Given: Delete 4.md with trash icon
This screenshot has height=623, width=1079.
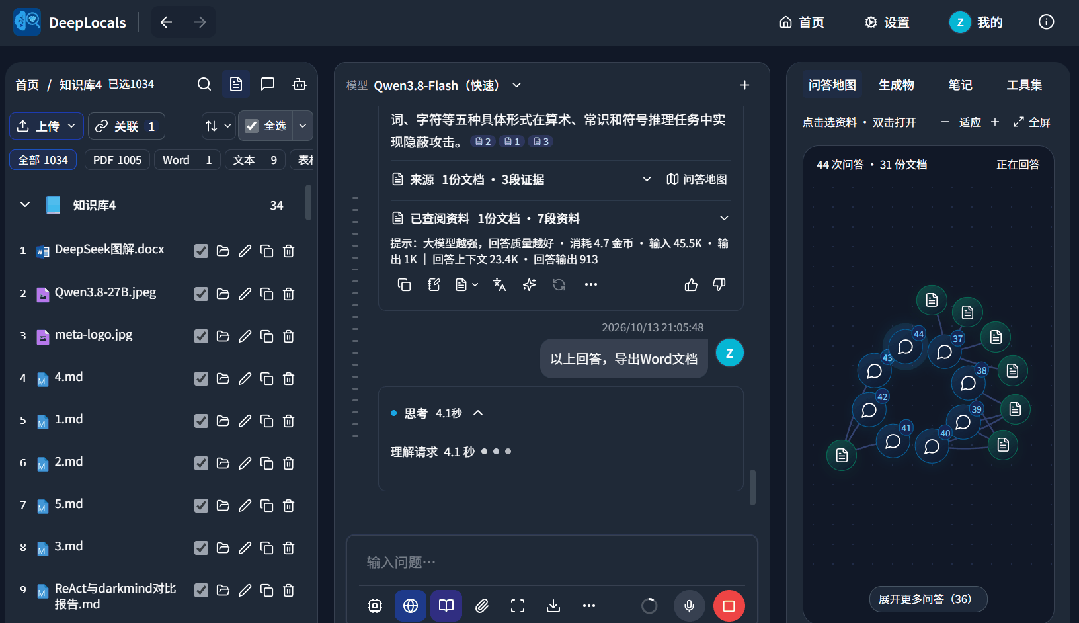Looking at the screenshot, I should [289, 379].
